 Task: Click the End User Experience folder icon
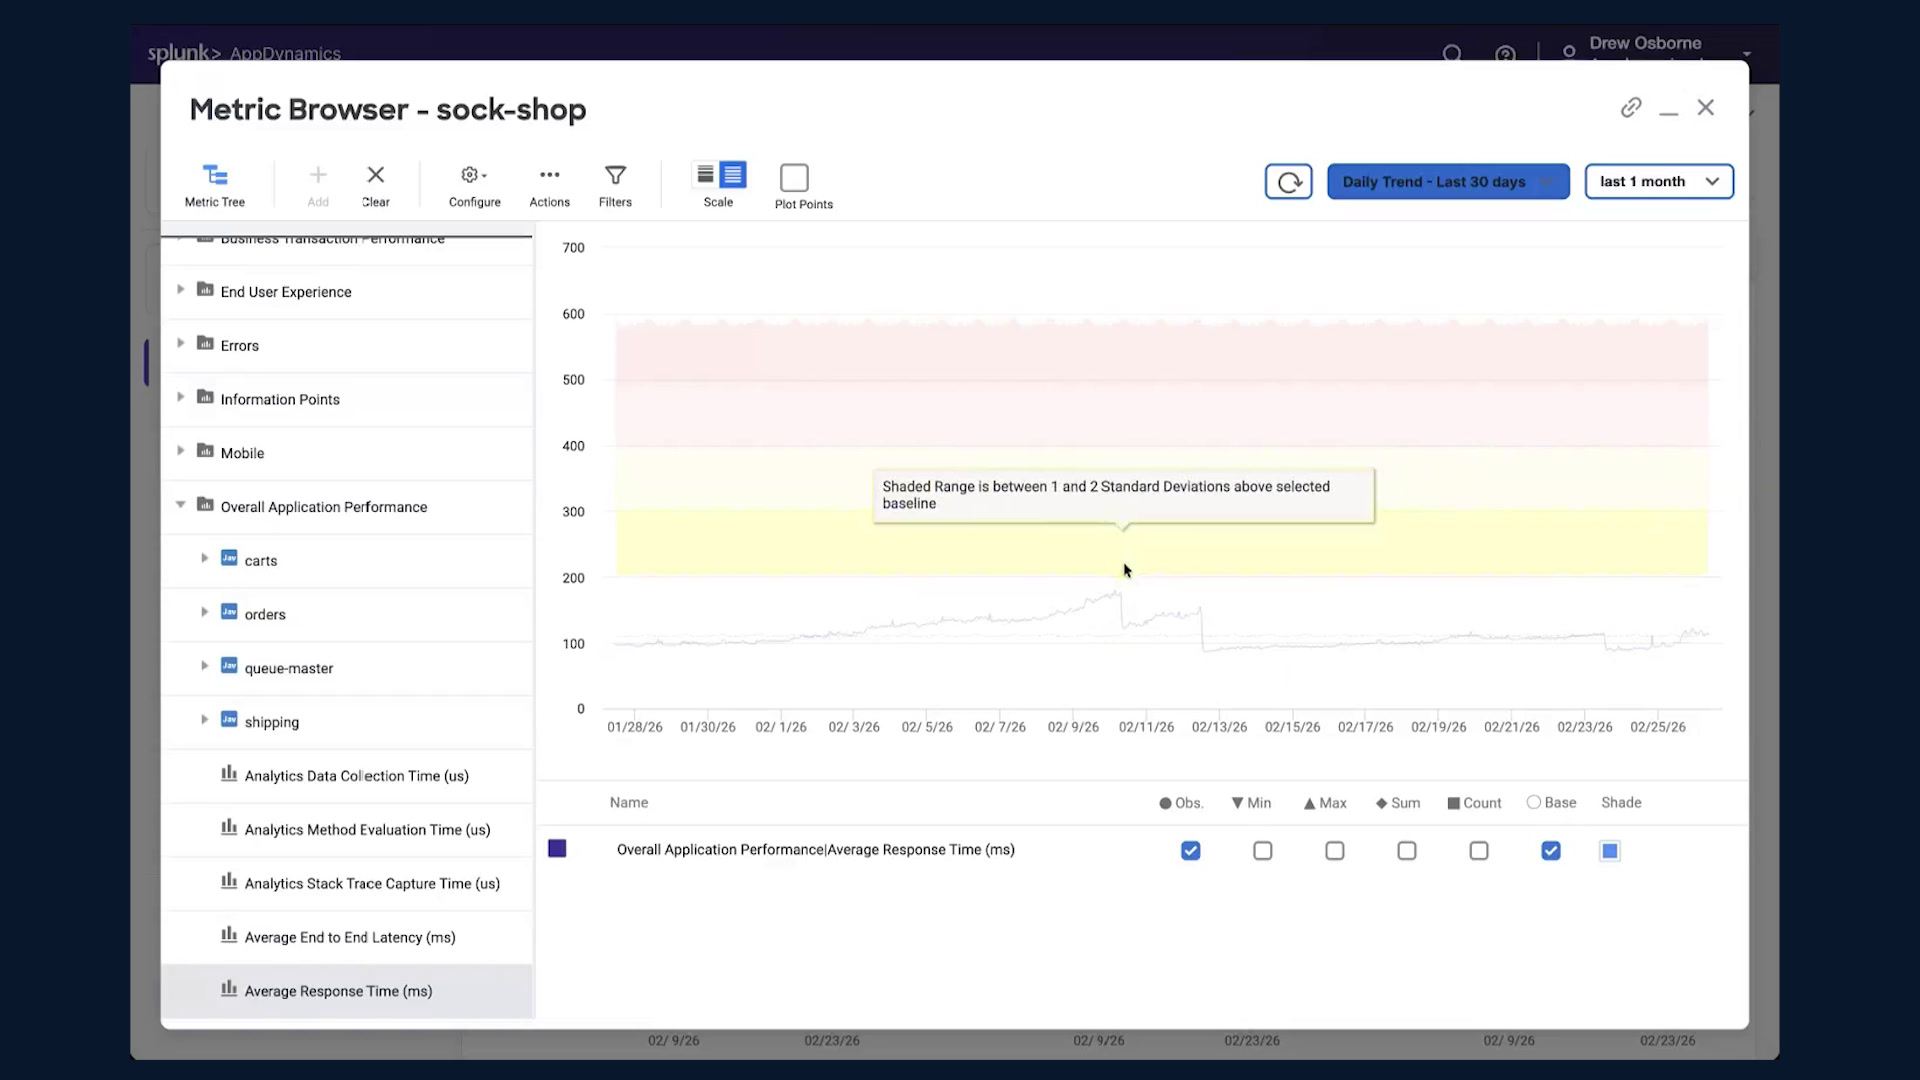205,290
